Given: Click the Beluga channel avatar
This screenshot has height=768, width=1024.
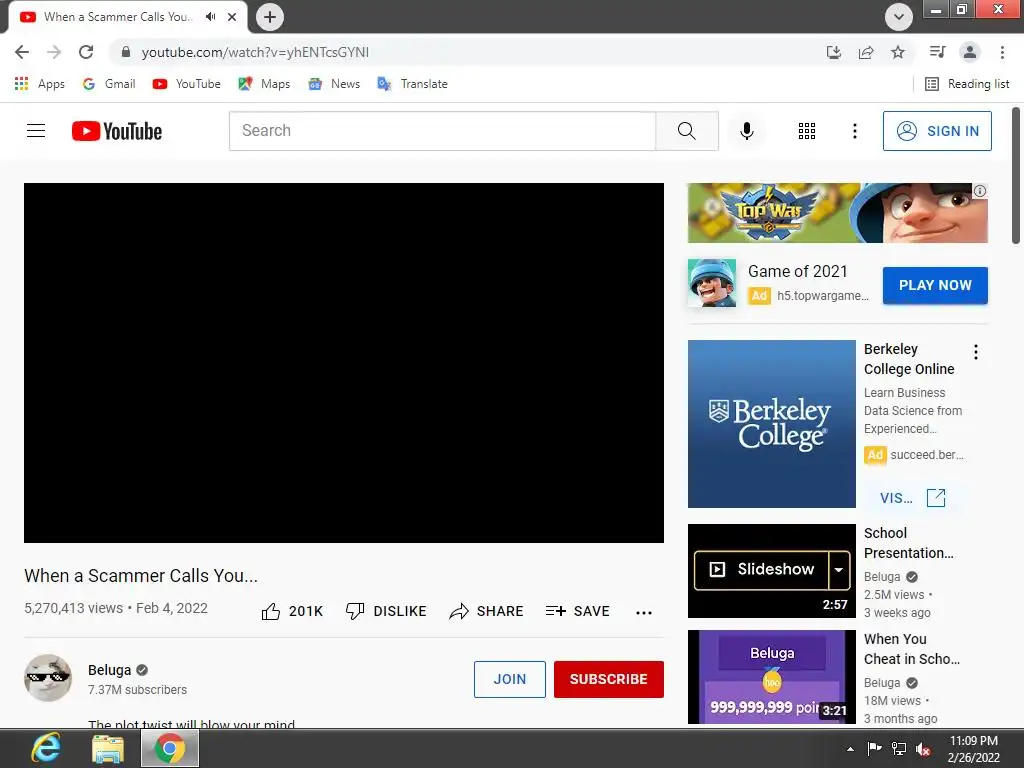Looking at the screenshot, I should [x=48, y=677].
